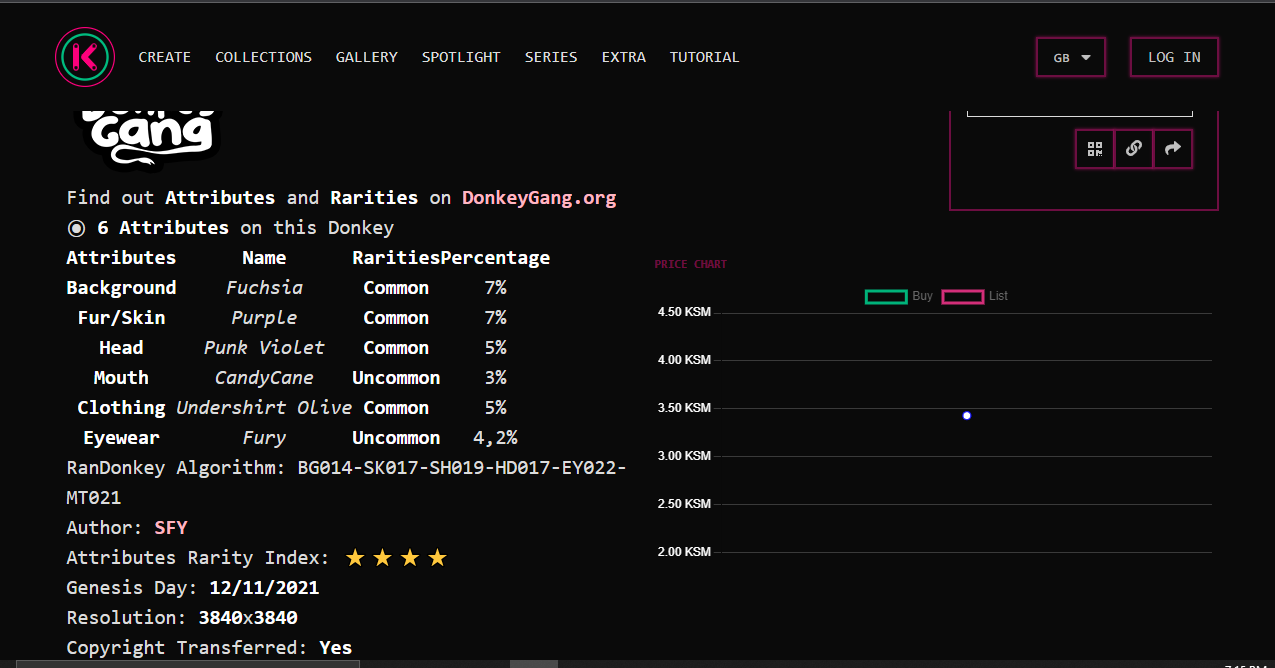Click the RanDonkey Algorithm code text
This screenshot has height=668, width=1275.
click(346, 483)
